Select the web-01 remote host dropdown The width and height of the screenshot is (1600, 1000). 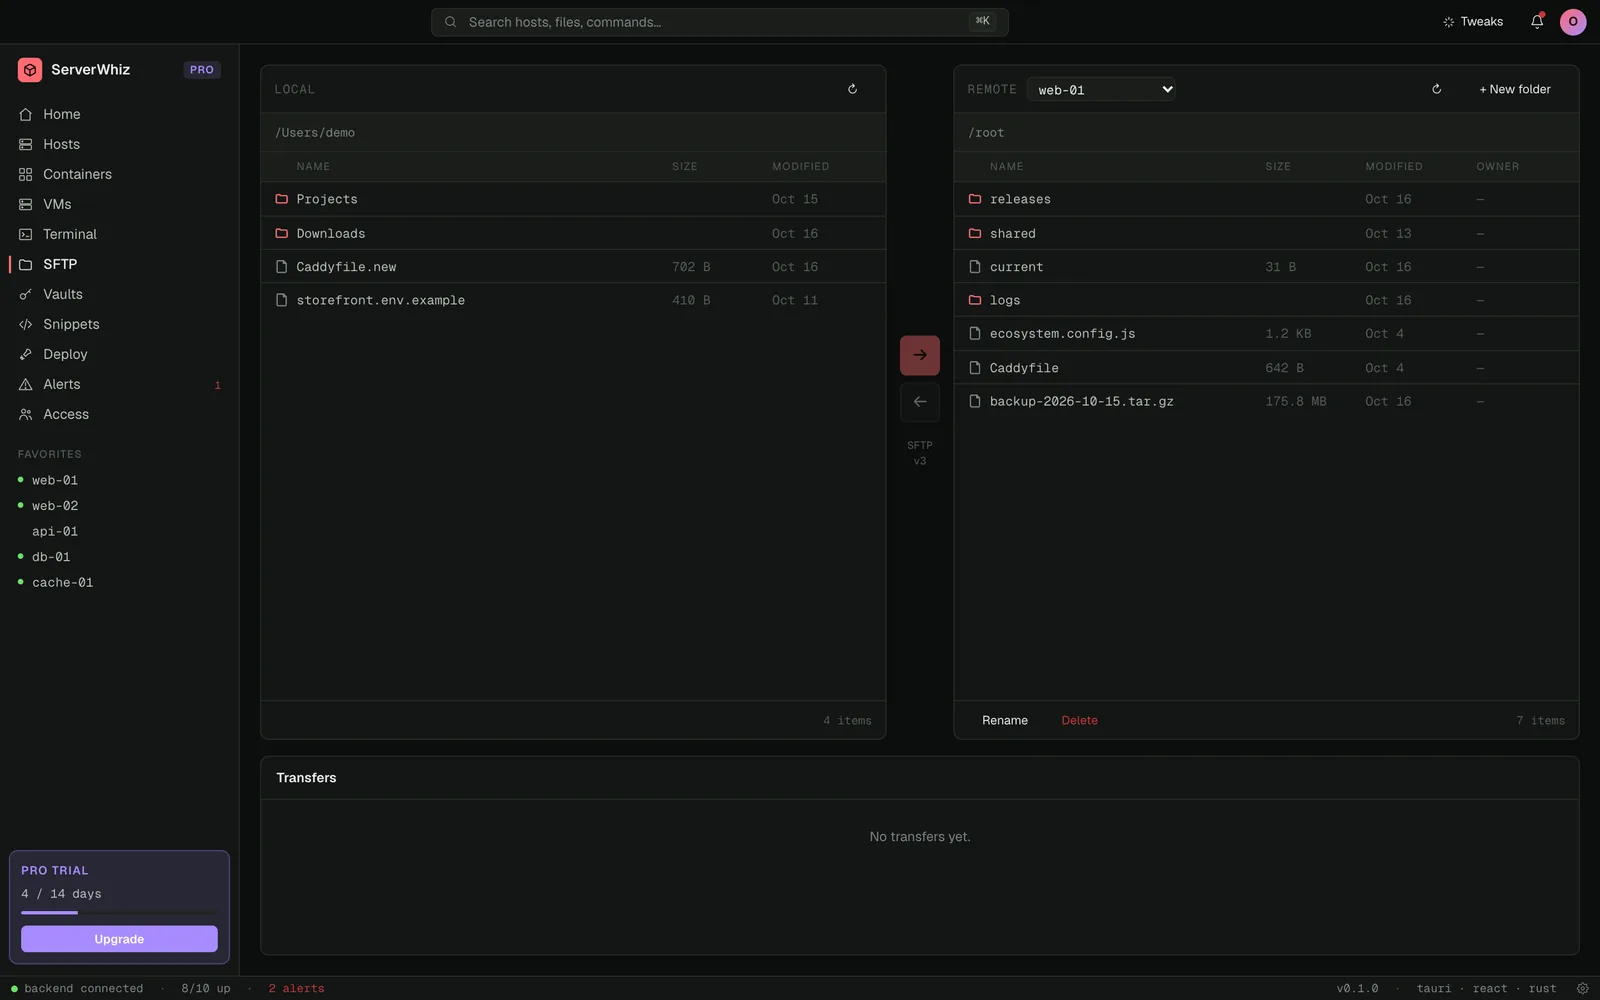pyautogui.click(x=1101, y=89)
